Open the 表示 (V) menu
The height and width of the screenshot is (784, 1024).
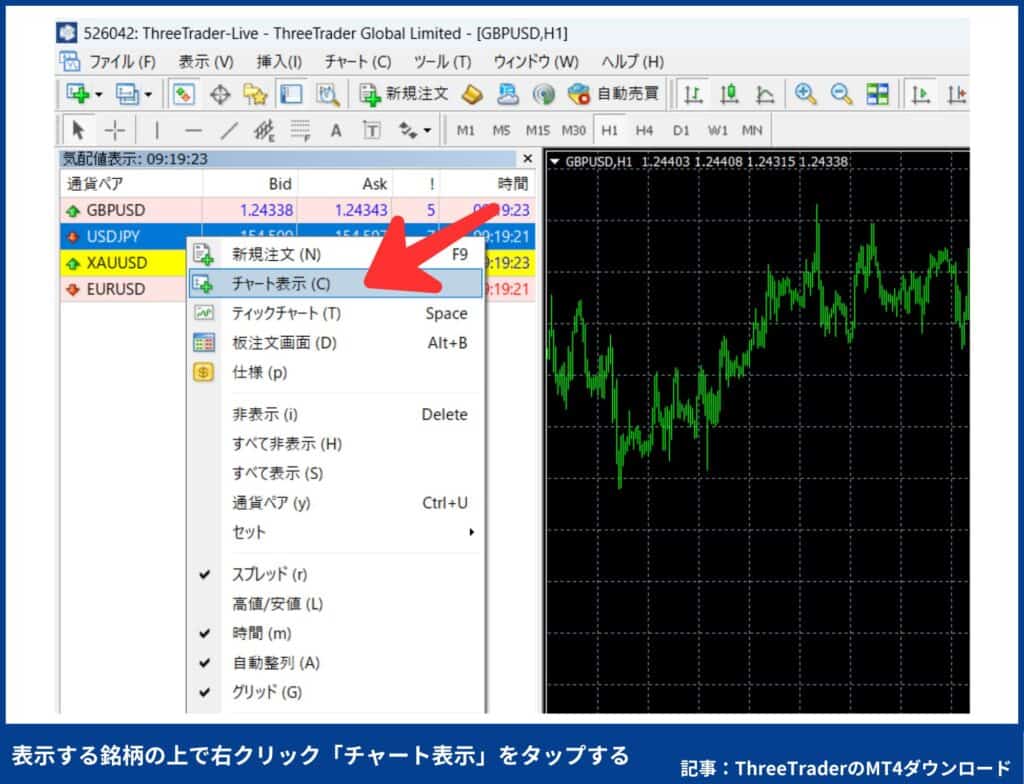206,62
